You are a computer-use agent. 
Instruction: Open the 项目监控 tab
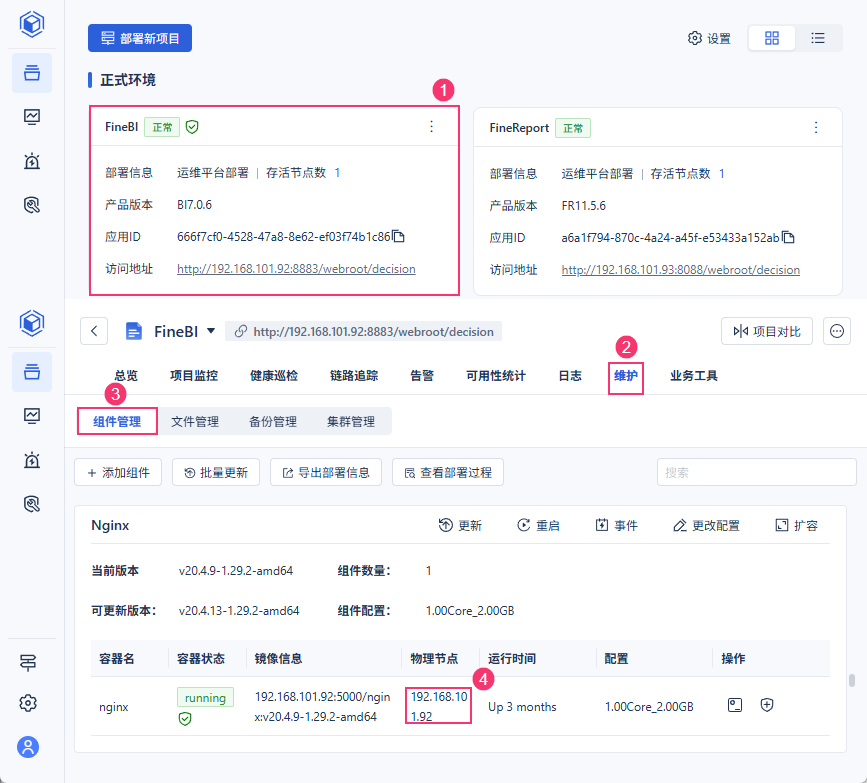194,376
